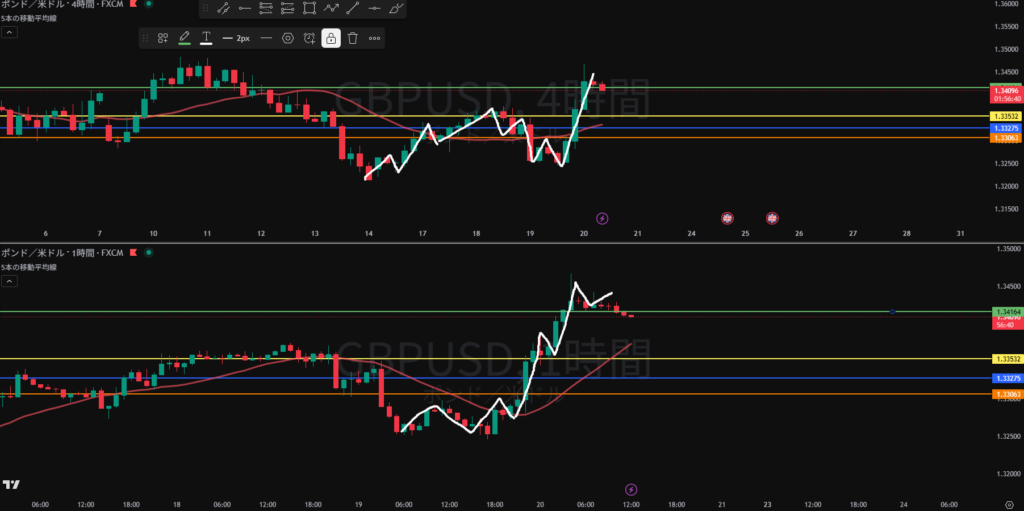
Task: Click the 1.33532 yellow price label on upper chart
Action: tap(1004, 117)
